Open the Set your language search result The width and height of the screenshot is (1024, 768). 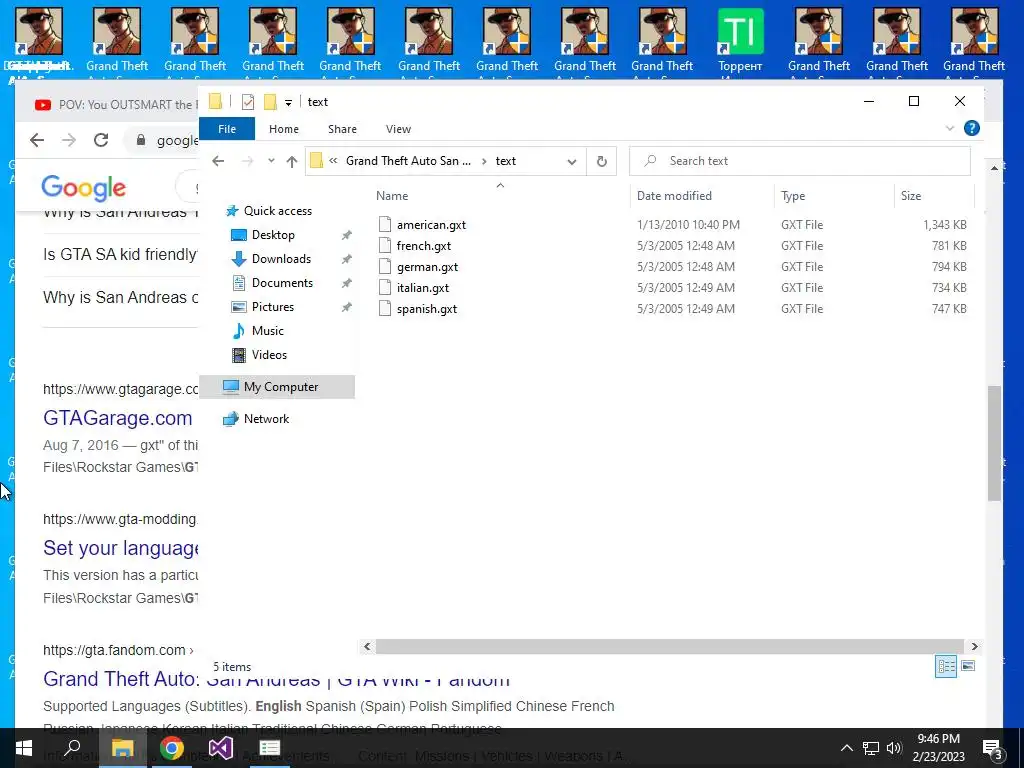pyautogui.click(x=120, y=548)
